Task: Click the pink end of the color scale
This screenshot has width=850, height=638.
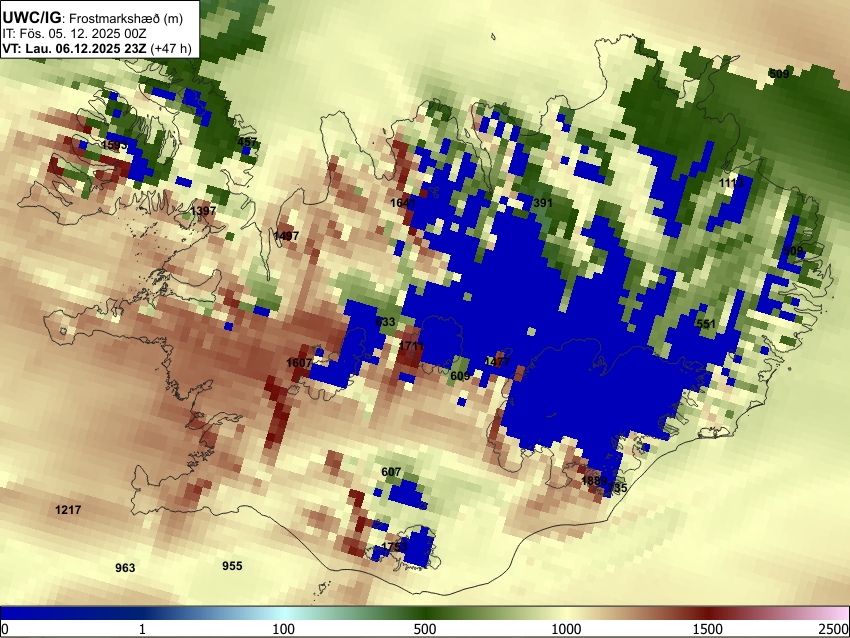Action: [x=839, y=613]
